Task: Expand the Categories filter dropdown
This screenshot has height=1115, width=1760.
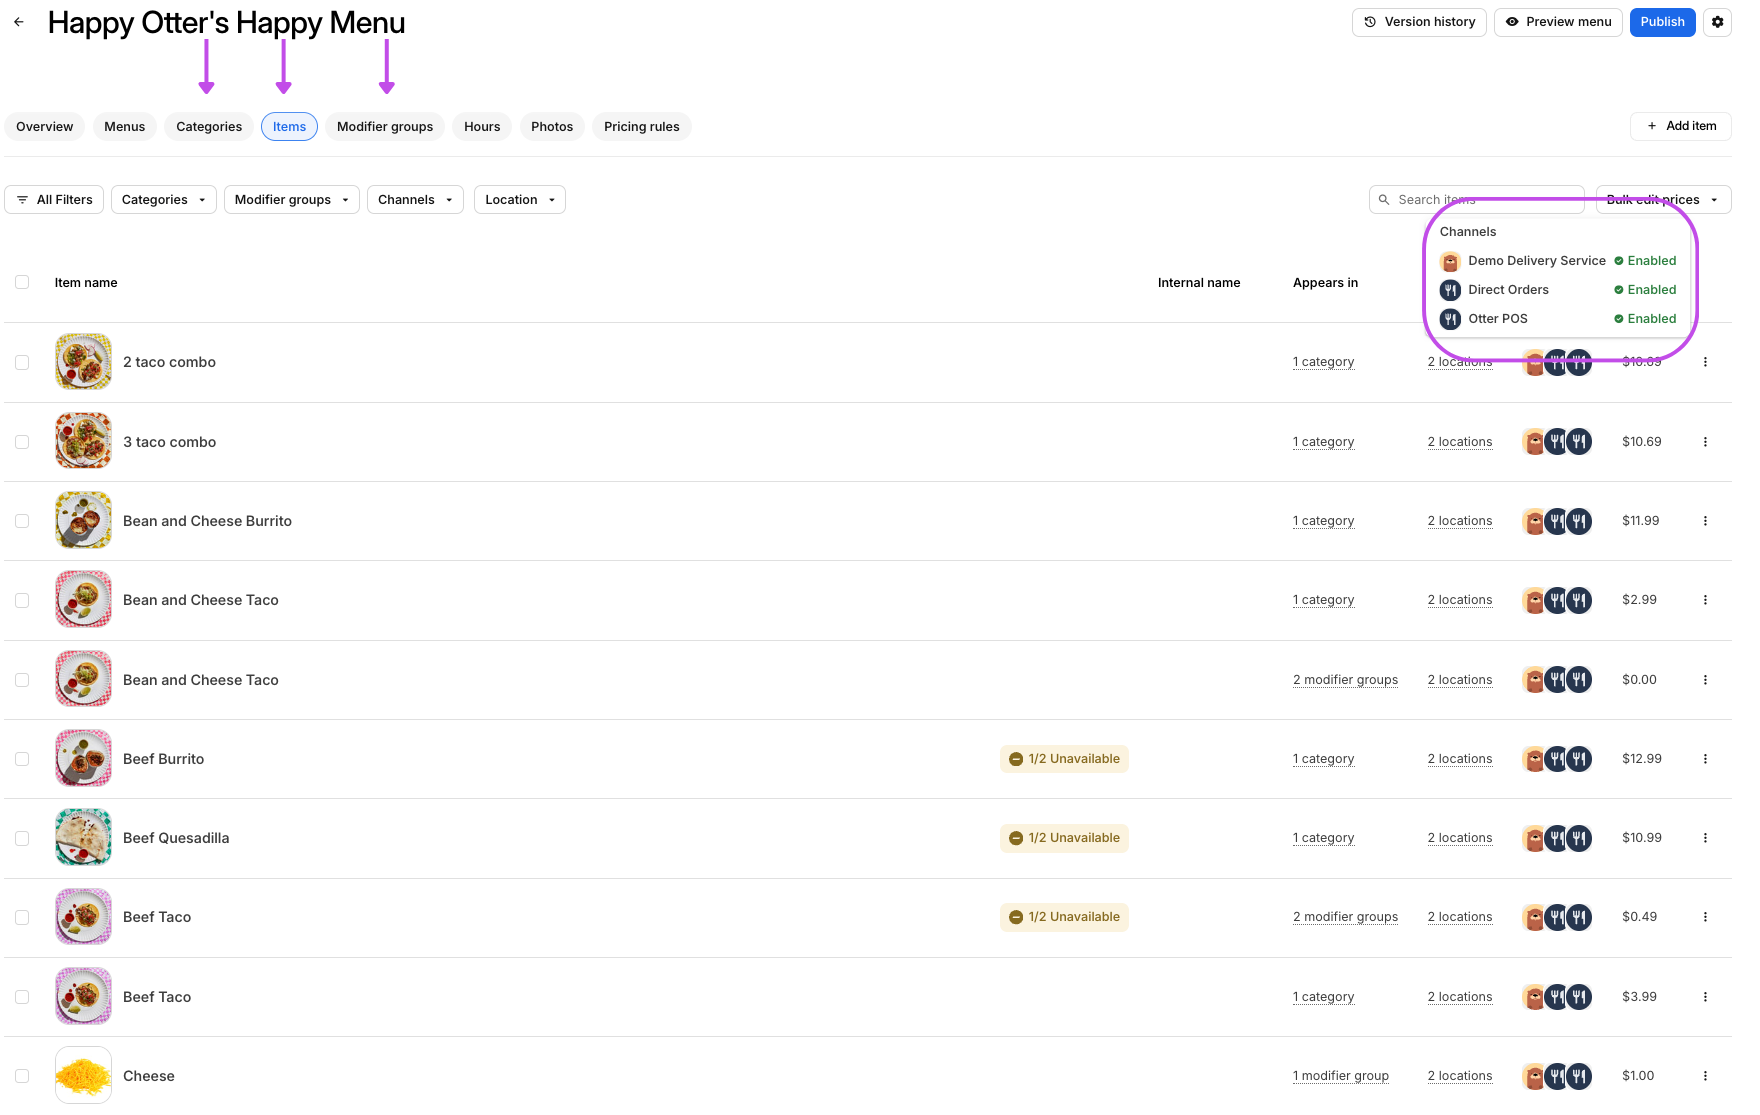Action: [x=163, y=200]
